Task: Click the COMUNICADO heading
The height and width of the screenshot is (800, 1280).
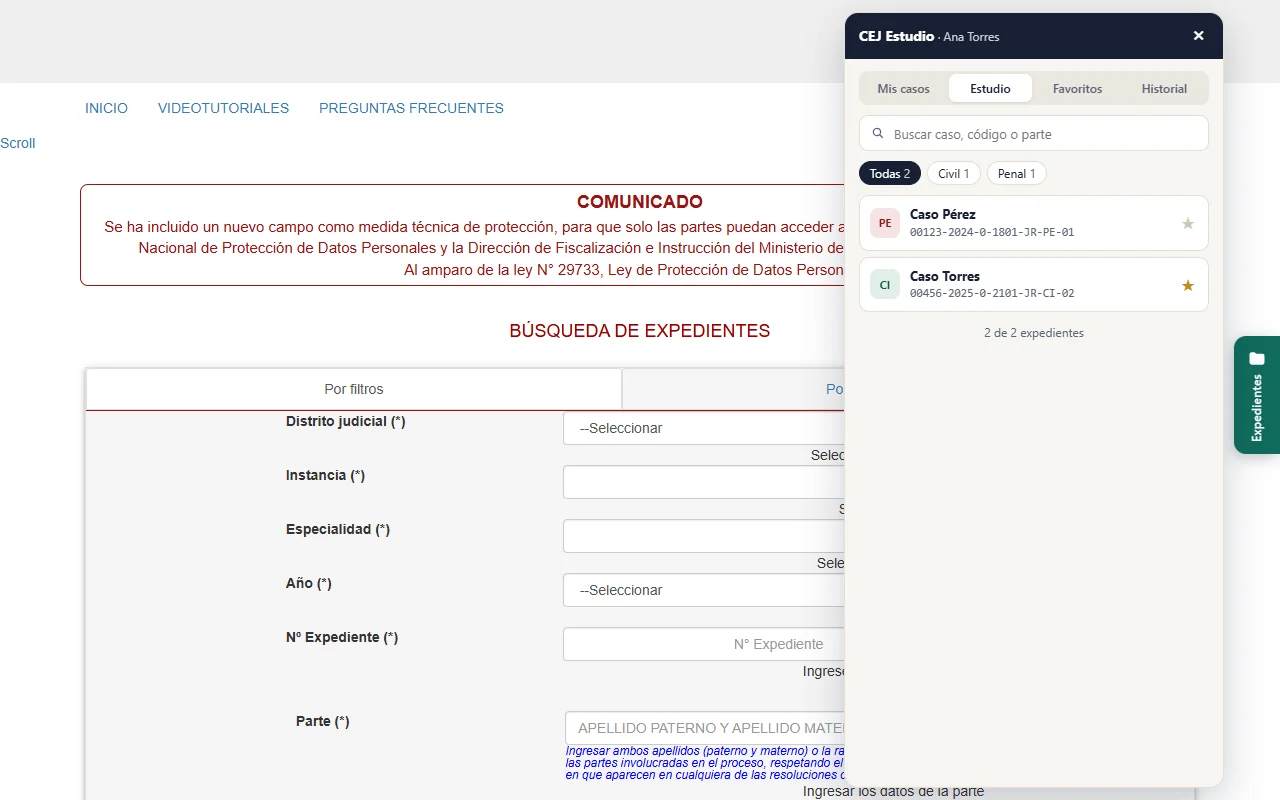Action: pos(640,202)
